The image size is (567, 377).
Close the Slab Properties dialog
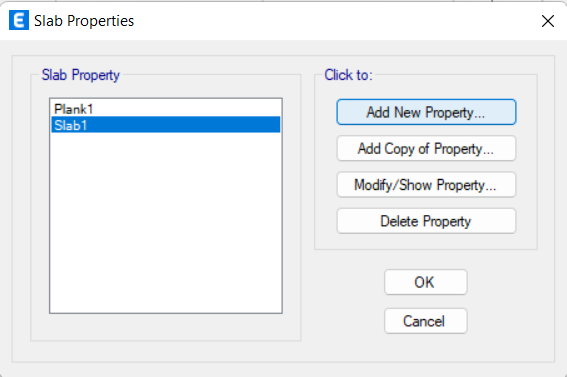(548, 21)
